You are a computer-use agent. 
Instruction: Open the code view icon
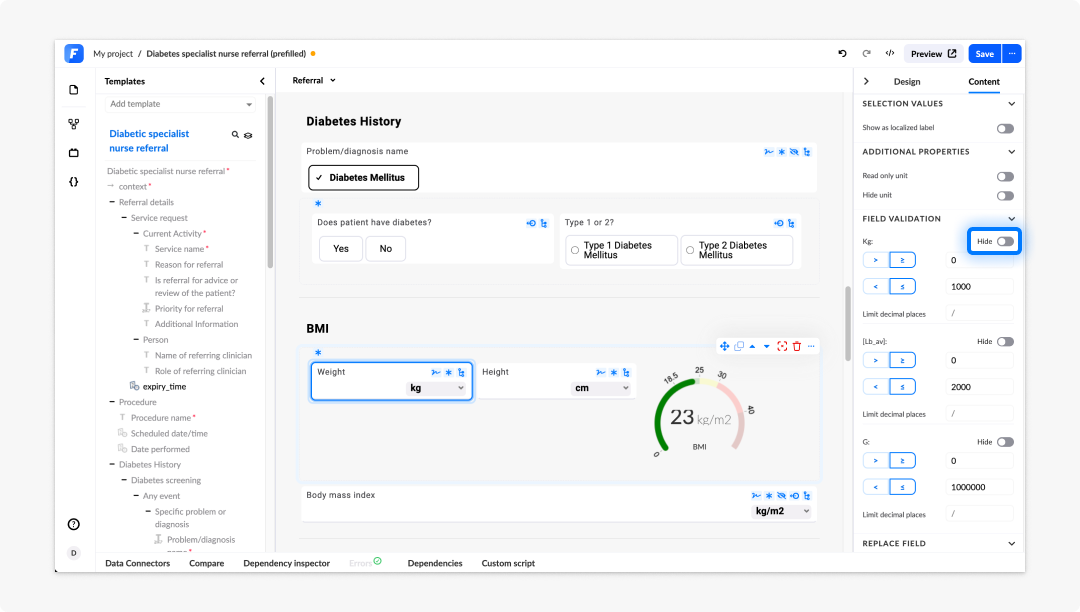[890, 54]
